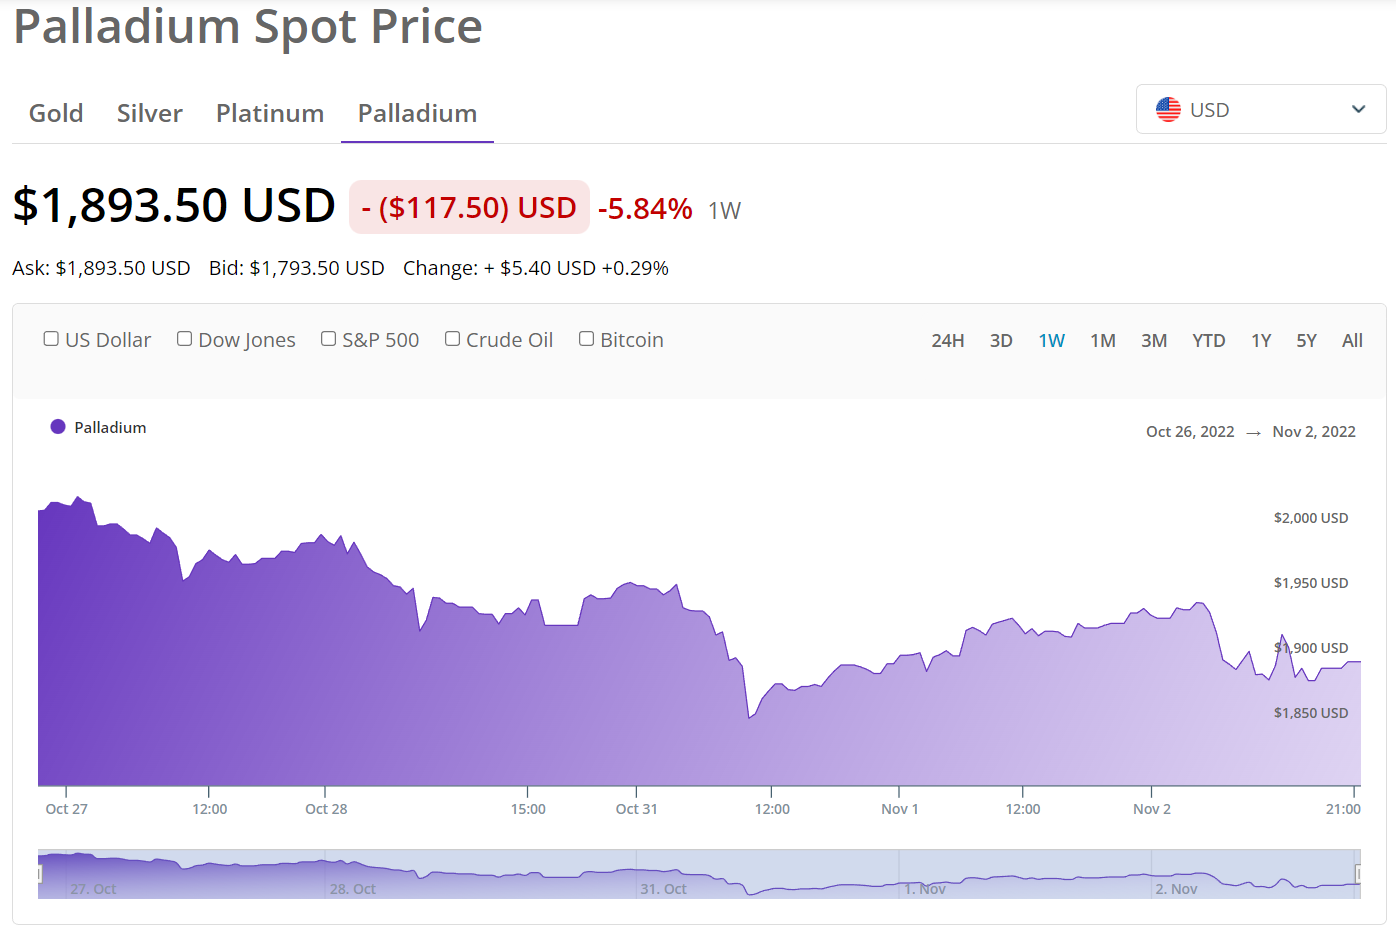Select the 1Y chart range
The height and width of the screenshot is (936, 1396).
pyautogui.click(x=1261, y=340)
